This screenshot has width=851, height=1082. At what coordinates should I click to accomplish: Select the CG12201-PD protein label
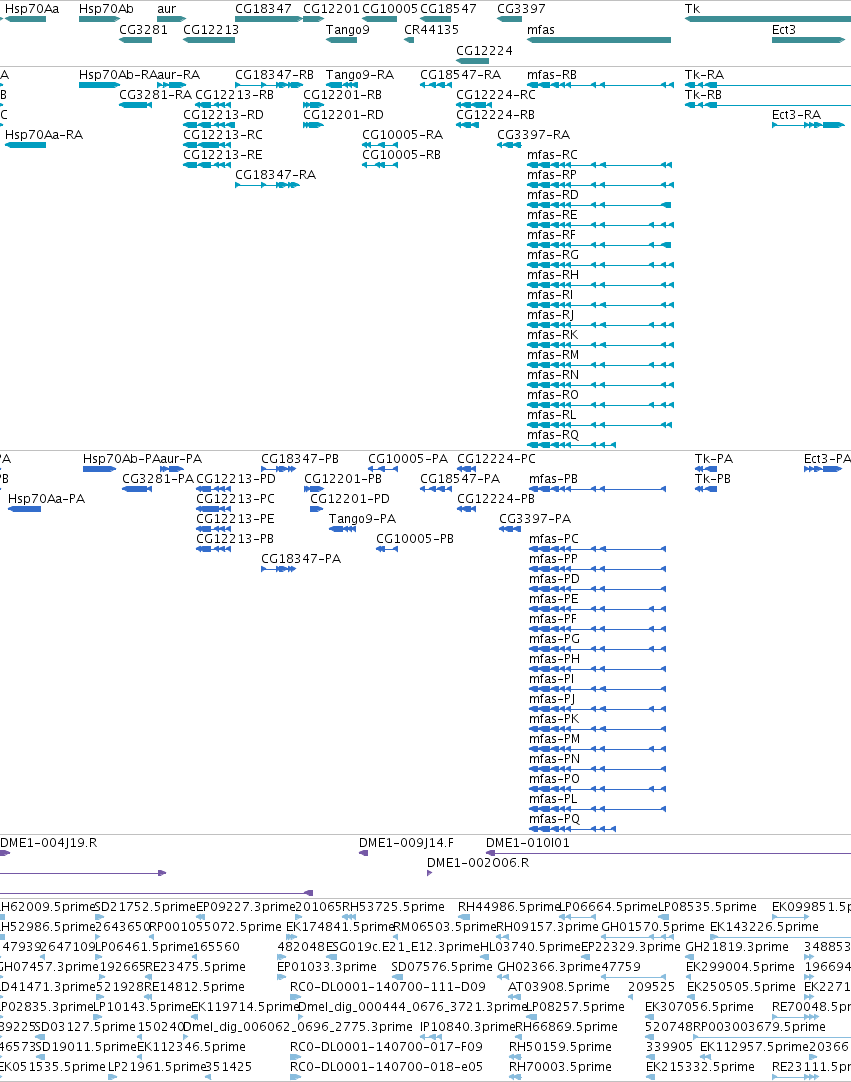click(x=350, y=499)
